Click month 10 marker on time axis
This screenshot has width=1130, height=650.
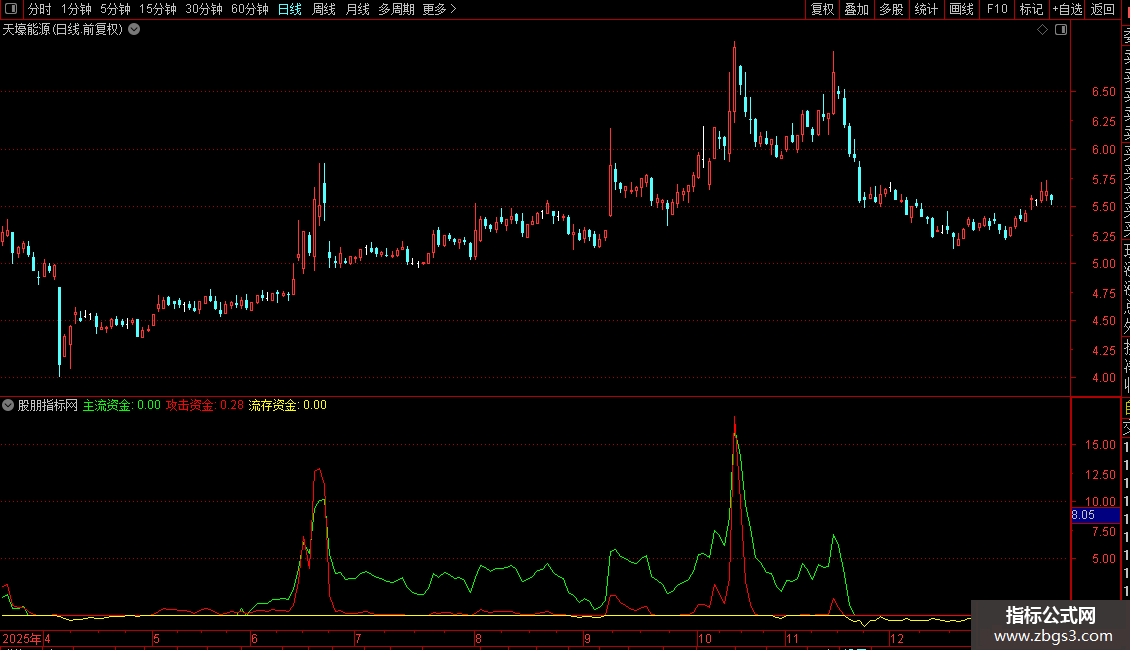705,638
